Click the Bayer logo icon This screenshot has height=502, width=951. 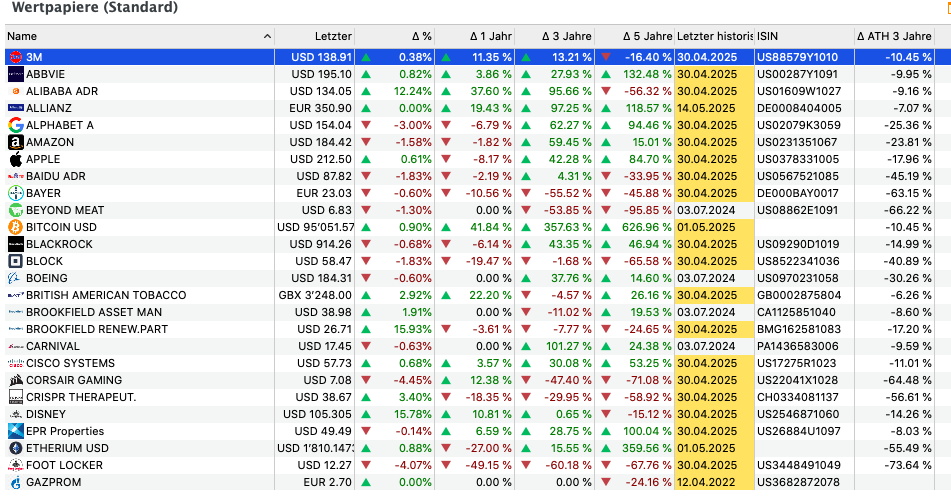tap(15, 193)
